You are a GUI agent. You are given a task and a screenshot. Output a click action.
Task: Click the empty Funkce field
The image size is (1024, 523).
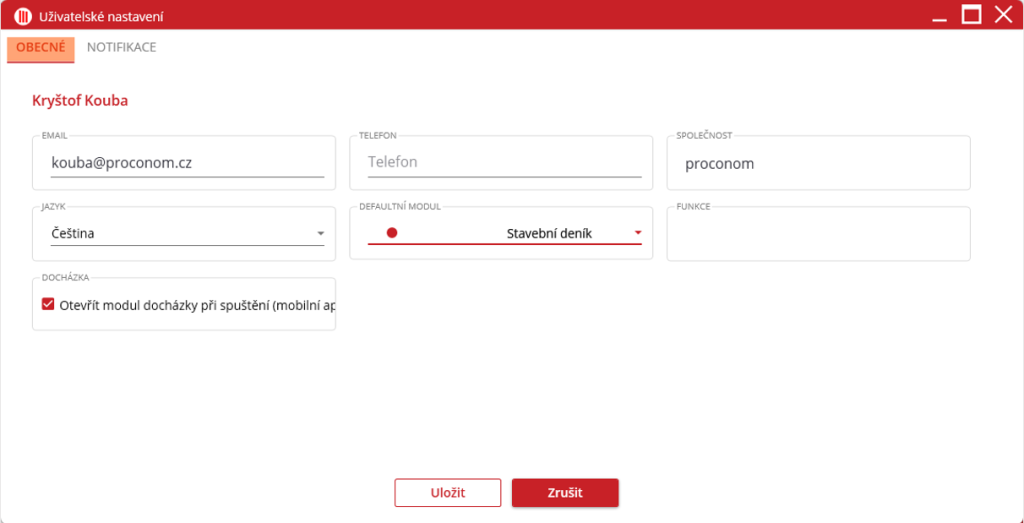tap(818, 236)
